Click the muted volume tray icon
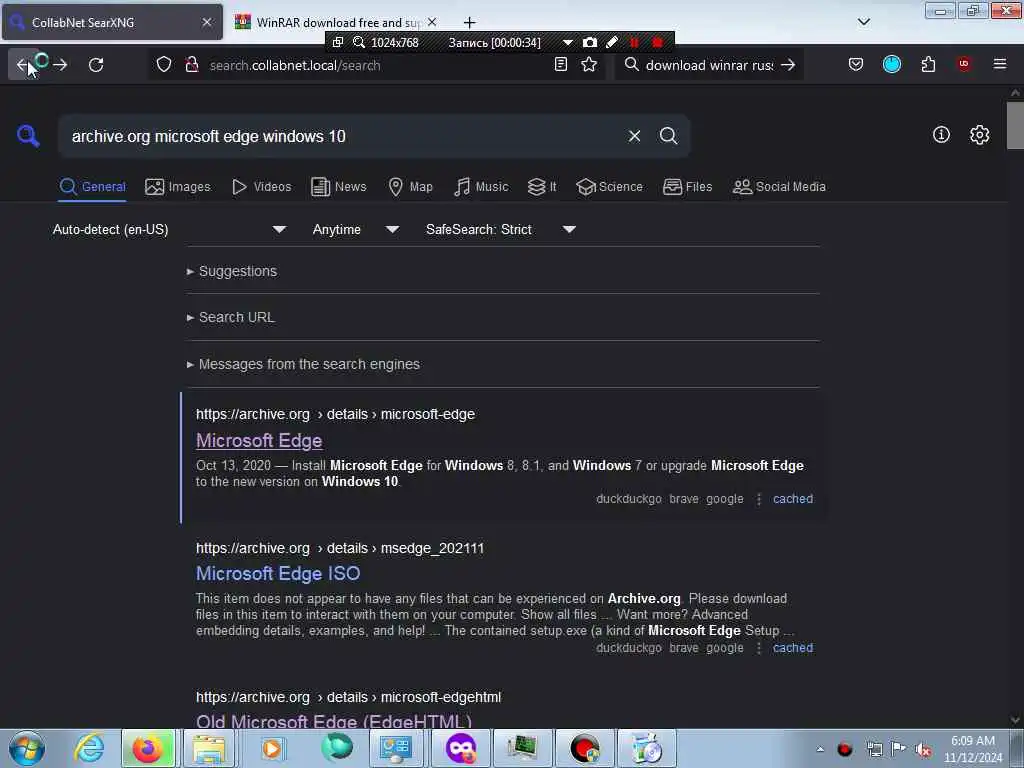The width and height of the screenshot is (1024, 768). [923, 749]
